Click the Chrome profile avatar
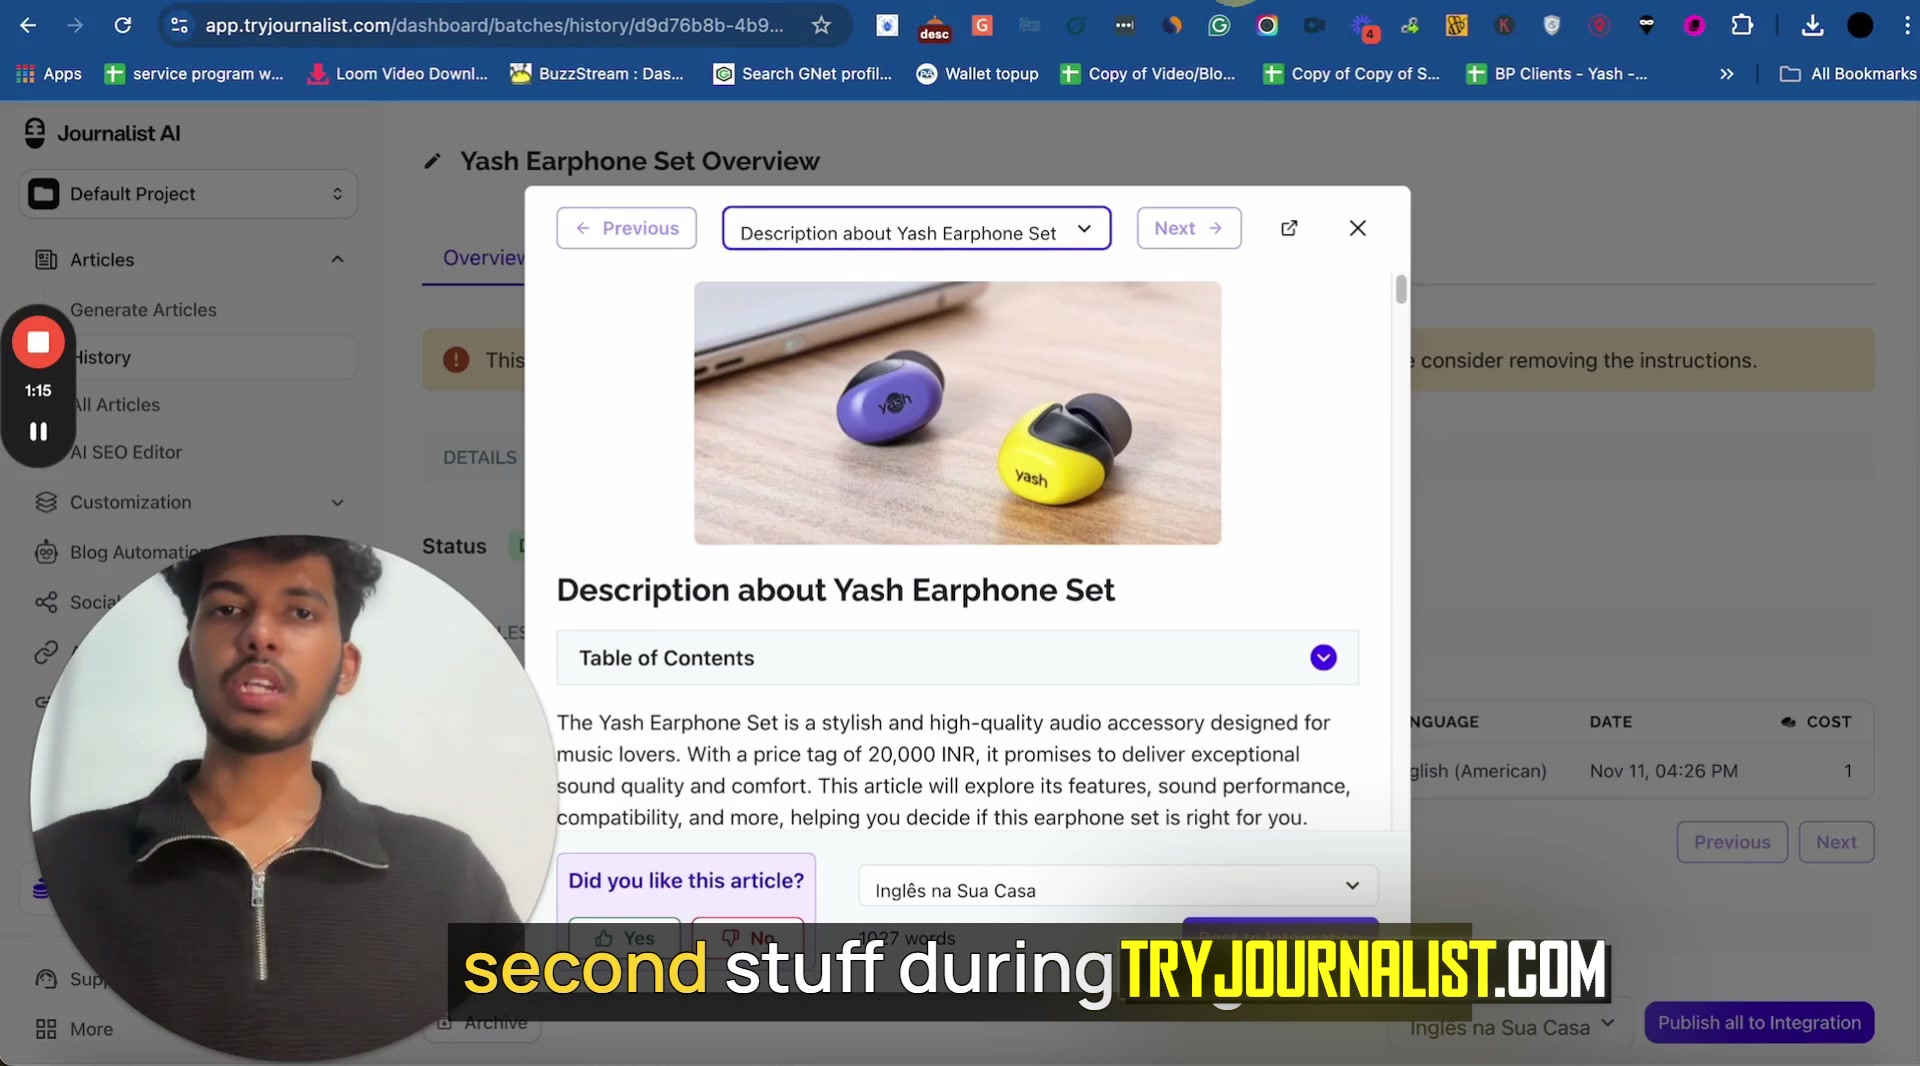The image size is (1920, 1066). click(1860, 25)
